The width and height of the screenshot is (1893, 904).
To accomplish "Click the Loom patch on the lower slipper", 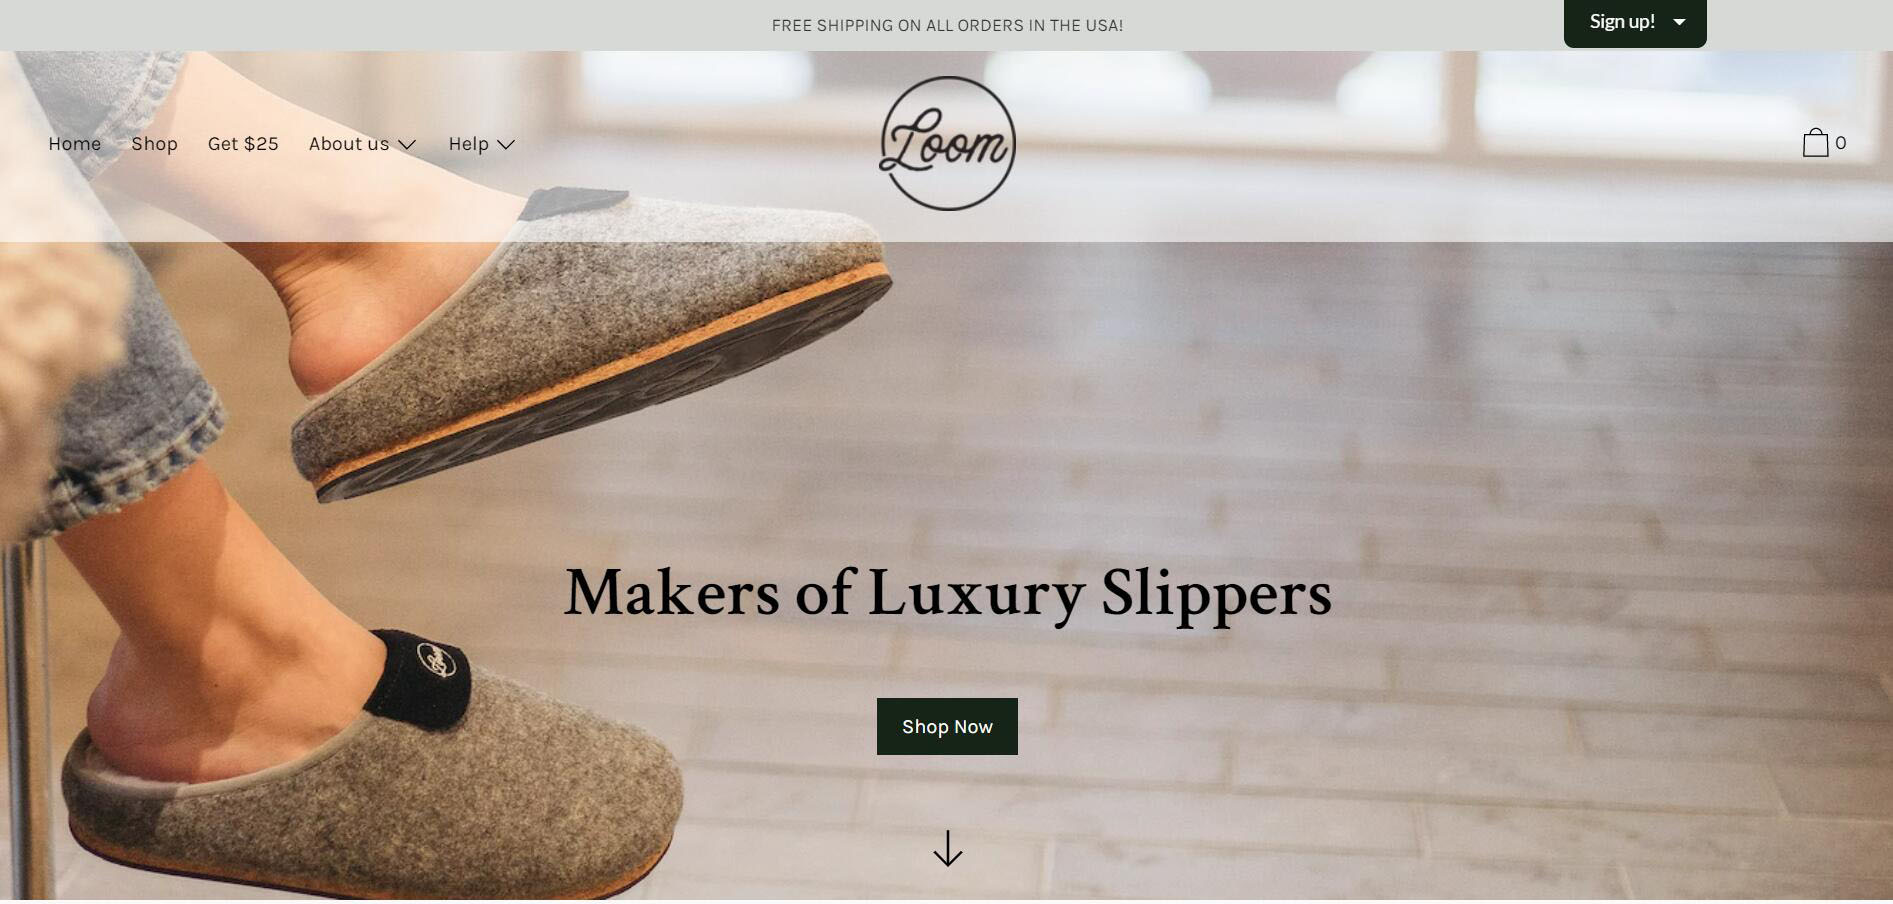I will click(437, 660).
